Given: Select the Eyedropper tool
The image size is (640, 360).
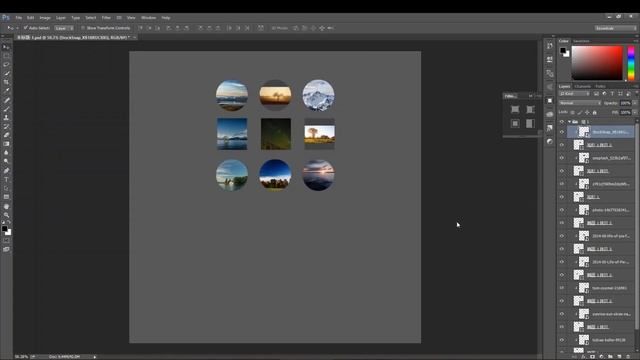Looking at the screenshot, I should click(x=6, y=91).
